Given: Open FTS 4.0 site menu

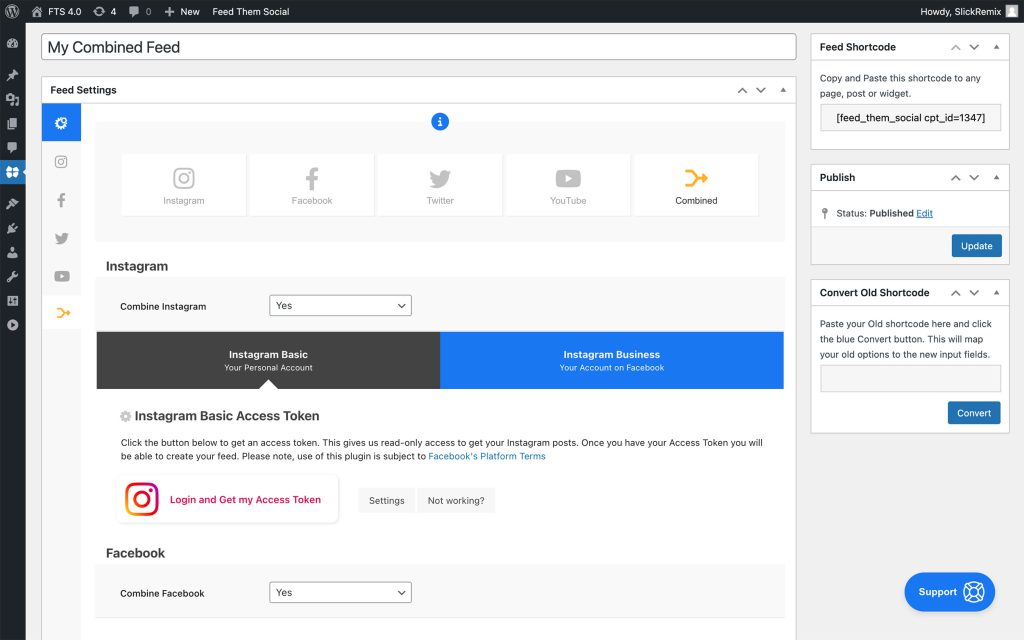Looking at the screenshot, I should click(57, 11).
